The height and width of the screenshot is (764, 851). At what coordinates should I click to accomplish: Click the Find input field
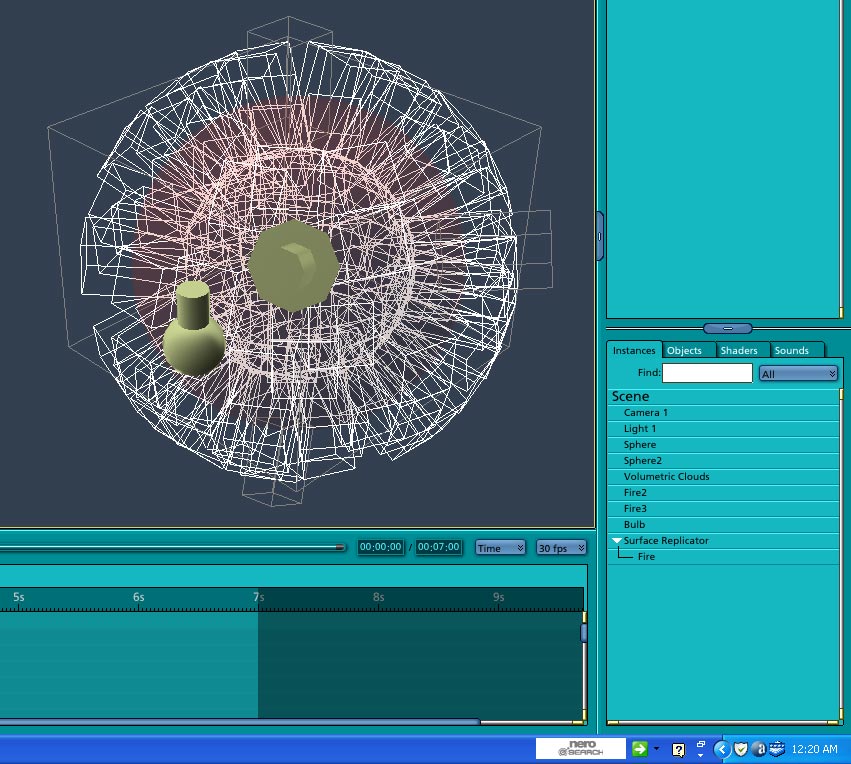pos(707,373)
